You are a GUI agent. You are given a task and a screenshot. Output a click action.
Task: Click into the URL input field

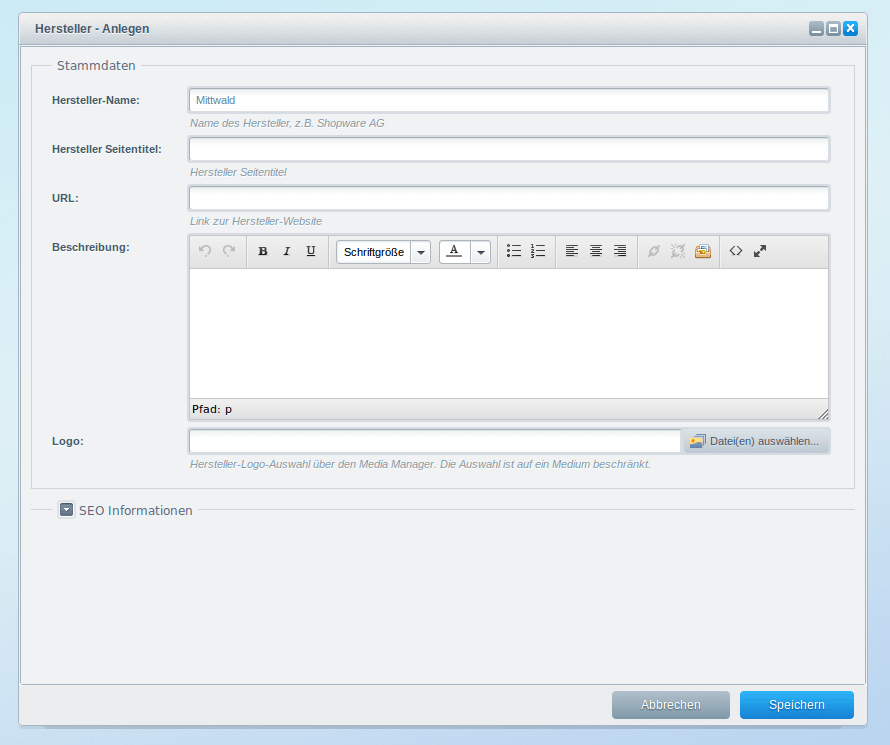(x=508, y=199)
